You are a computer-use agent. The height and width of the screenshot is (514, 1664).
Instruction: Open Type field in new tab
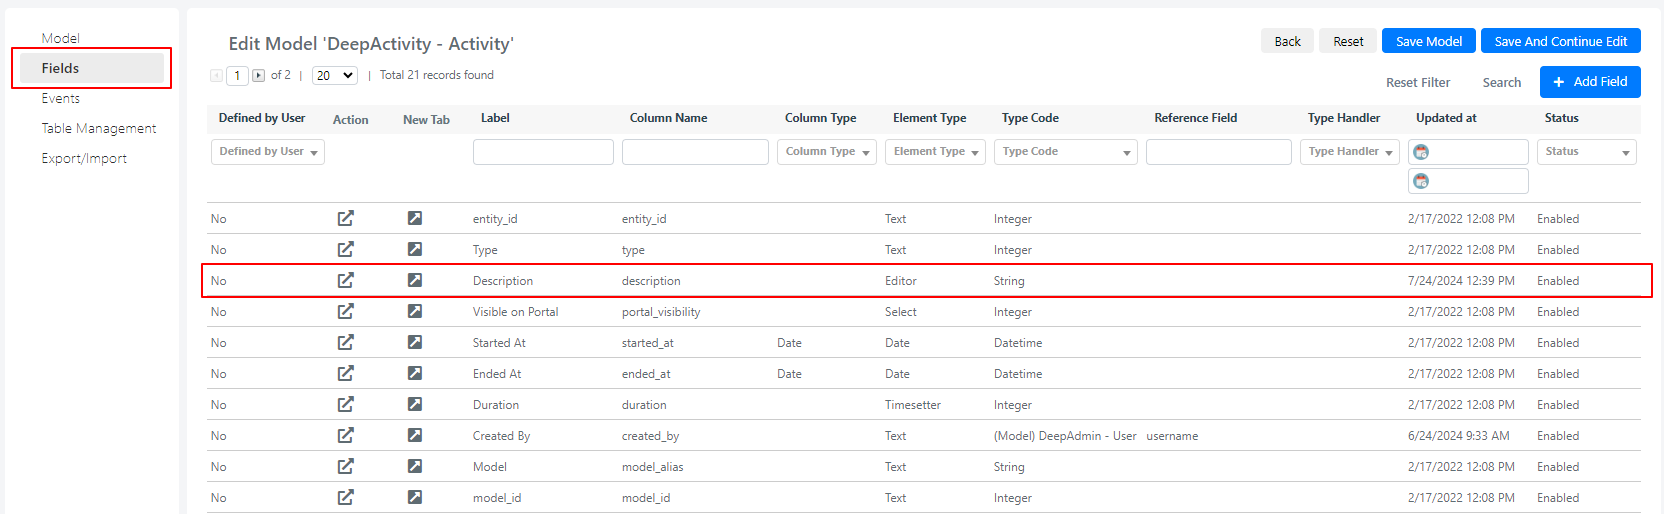click(415, 249)
